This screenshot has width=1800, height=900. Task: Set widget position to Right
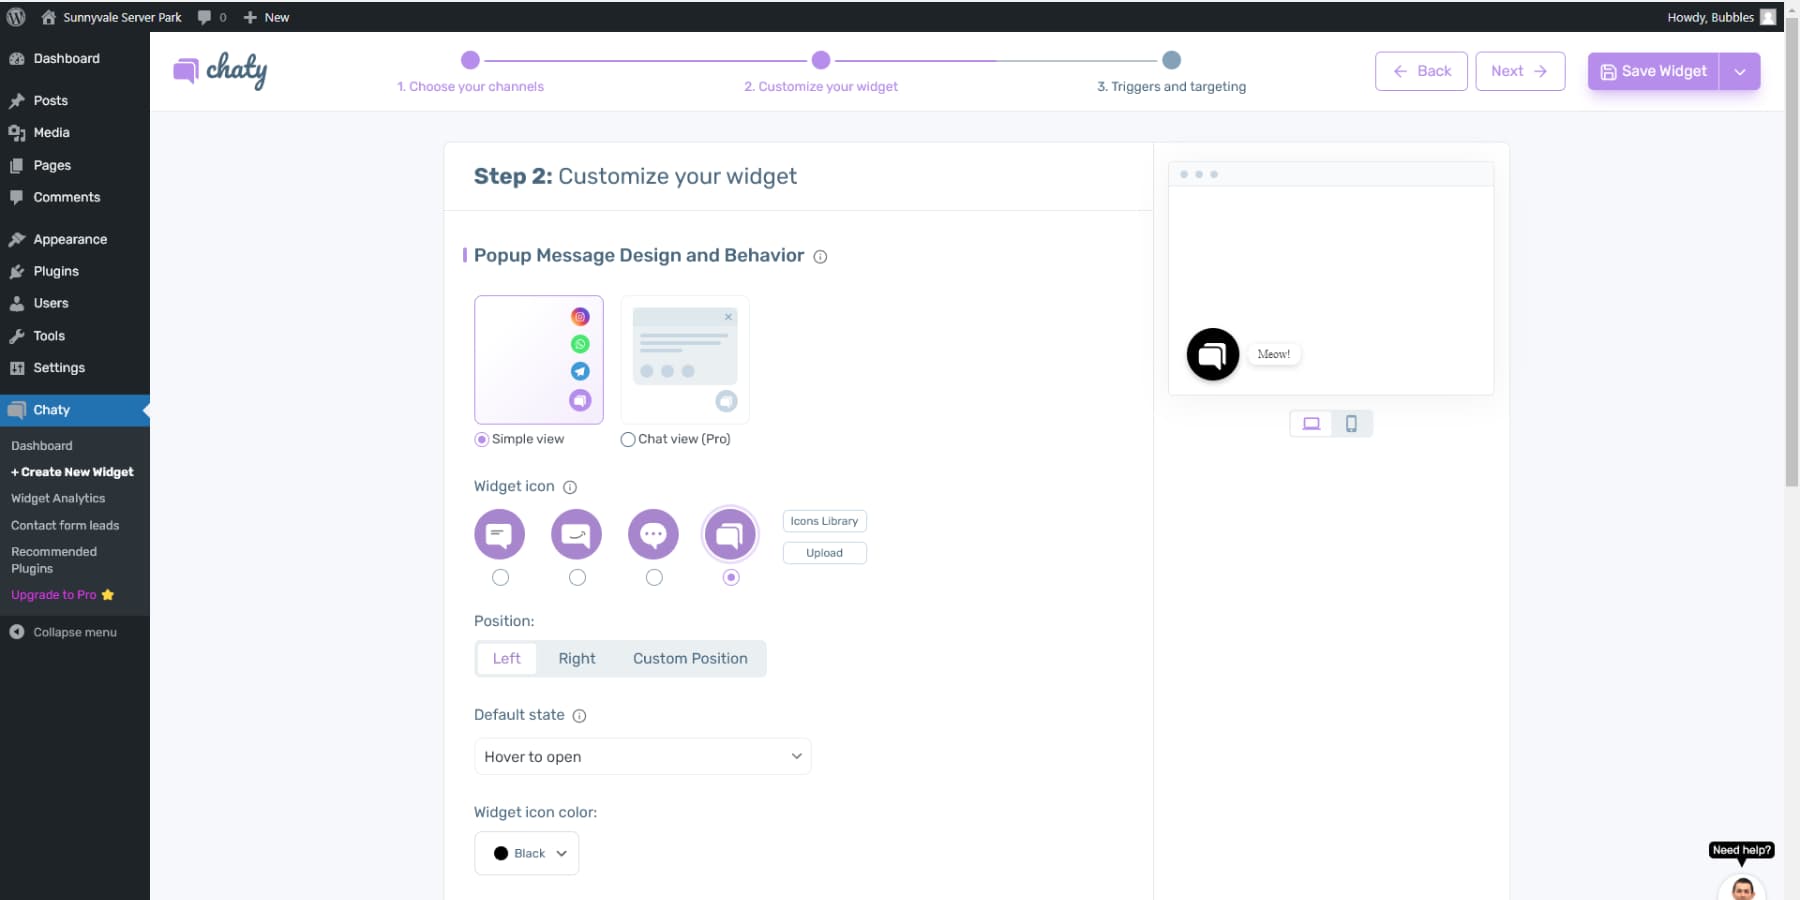(577, 658)
